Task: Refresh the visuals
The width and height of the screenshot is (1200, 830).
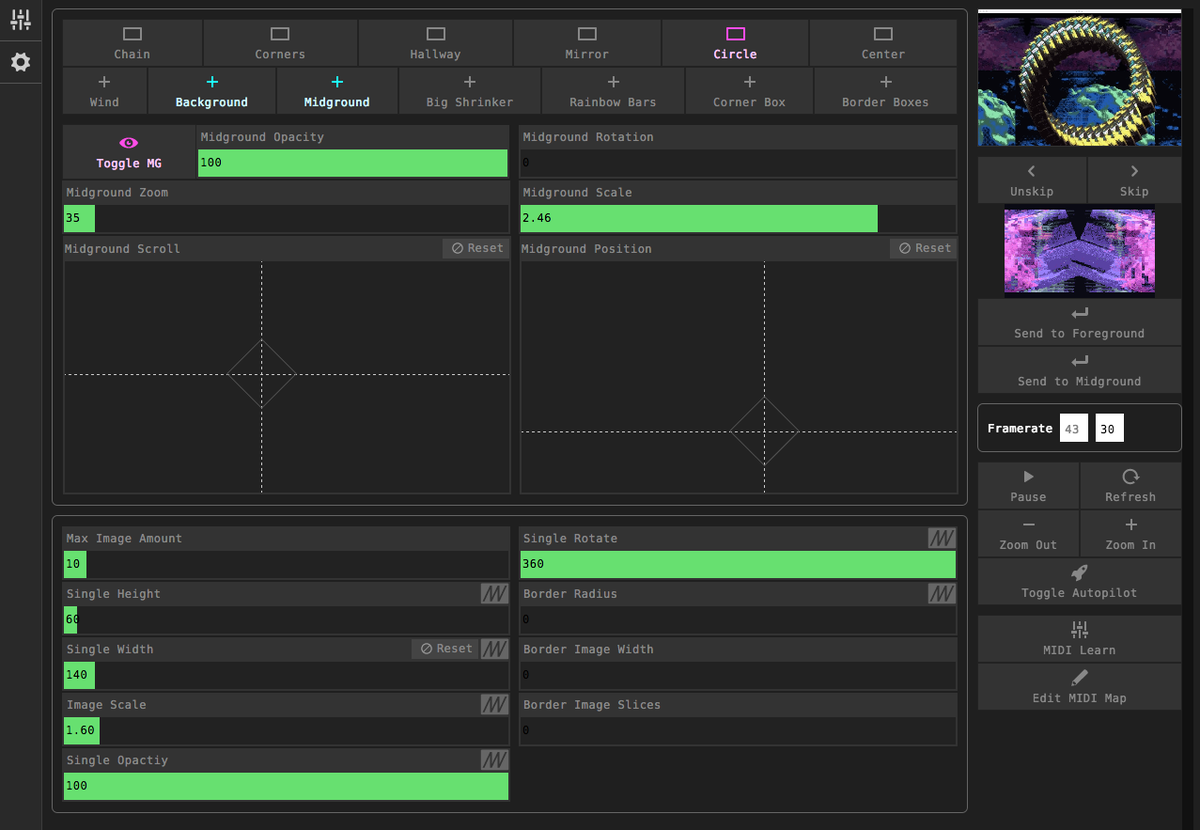Action: [1131, 485]
